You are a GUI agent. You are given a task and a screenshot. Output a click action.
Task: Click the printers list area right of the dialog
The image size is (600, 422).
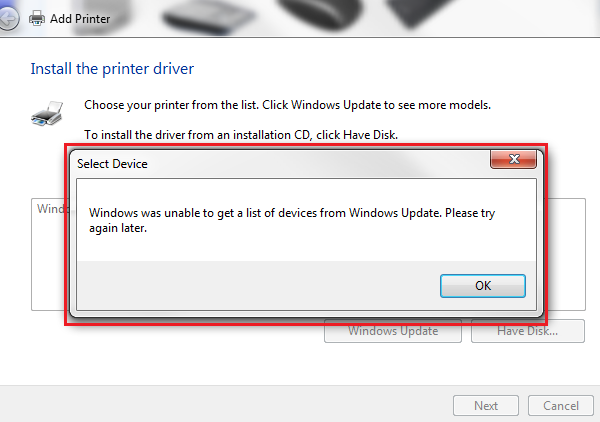(567, 254)
